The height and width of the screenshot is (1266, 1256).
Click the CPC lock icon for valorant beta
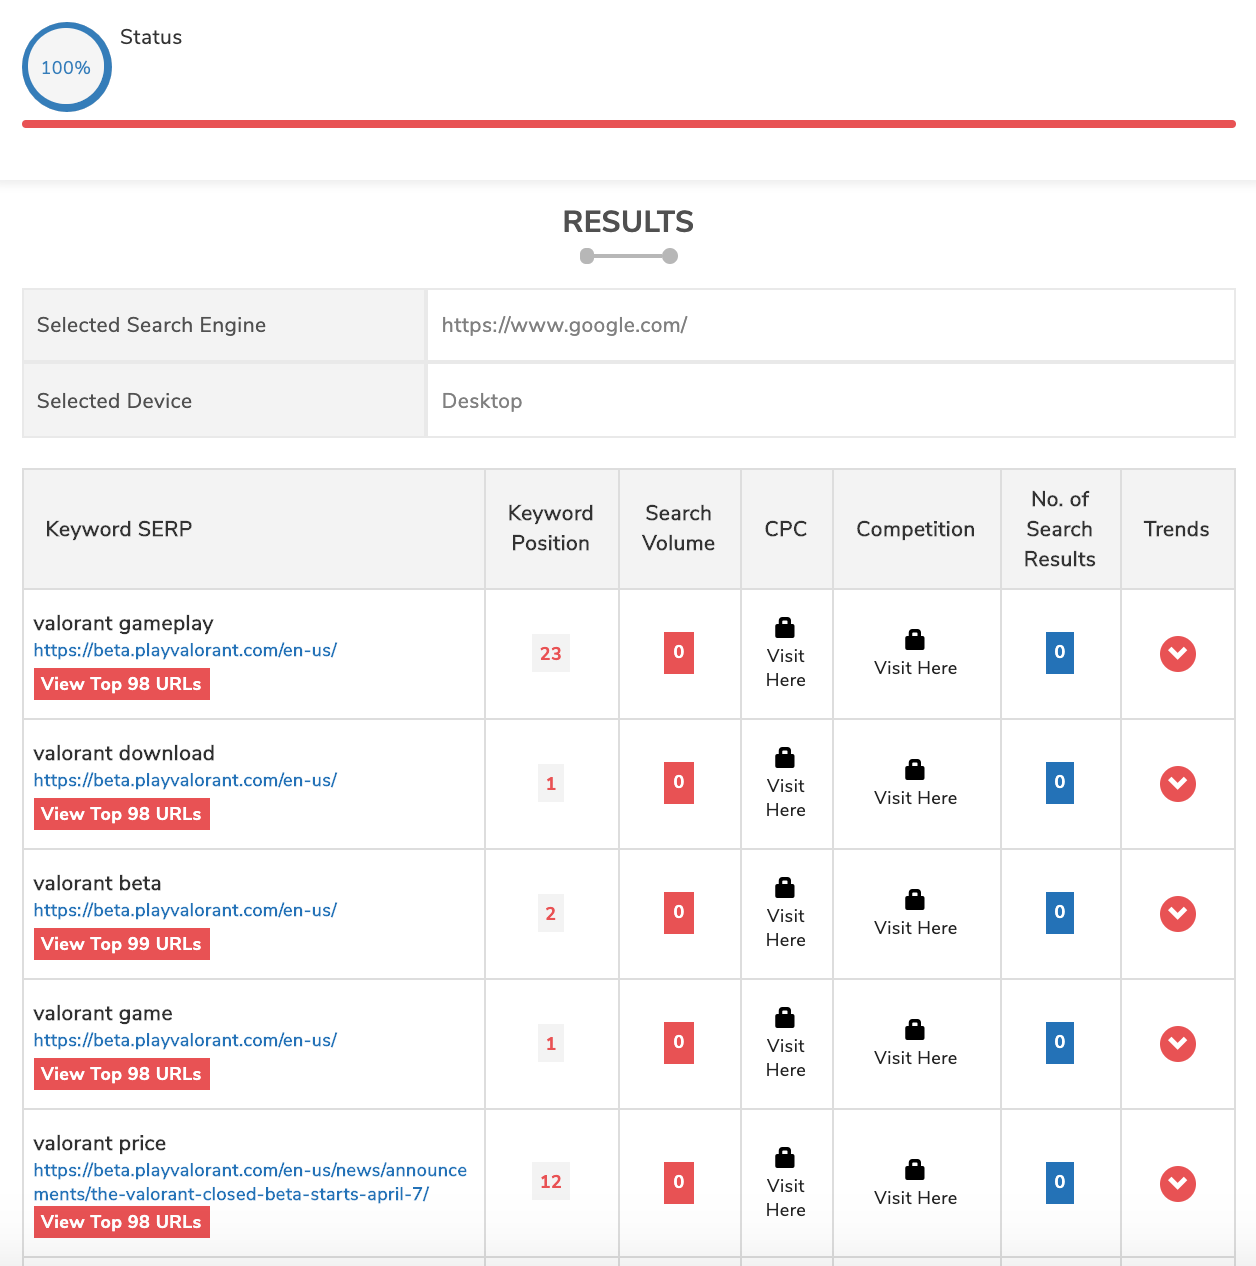pyautogui.click(x=786, y=887)
